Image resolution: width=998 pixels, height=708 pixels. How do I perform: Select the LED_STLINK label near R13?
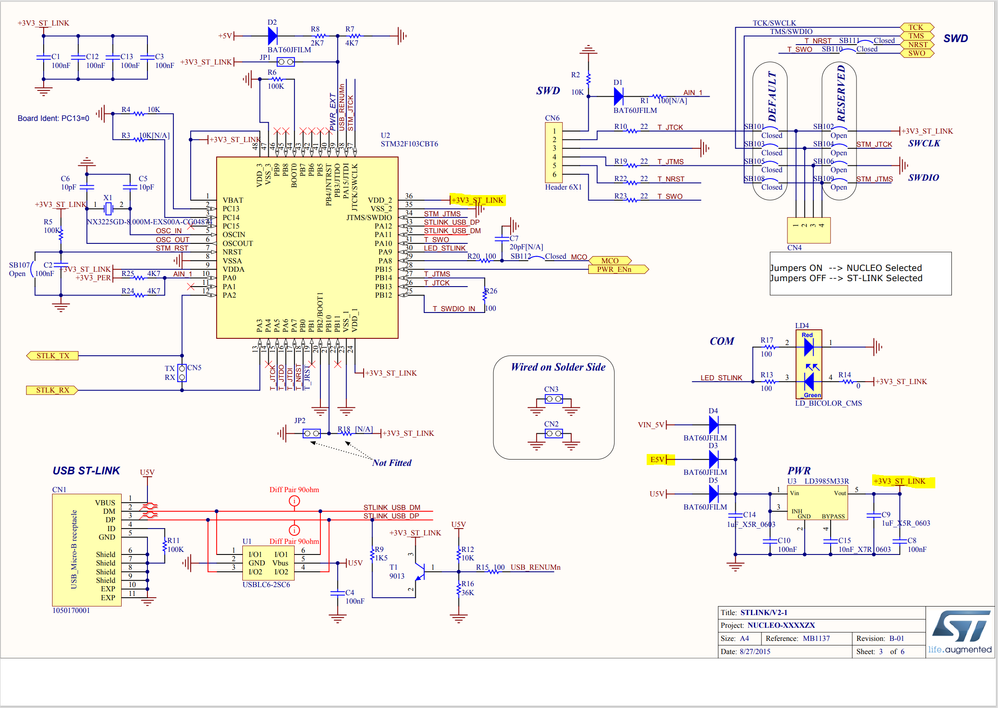(x=721, y=378)
